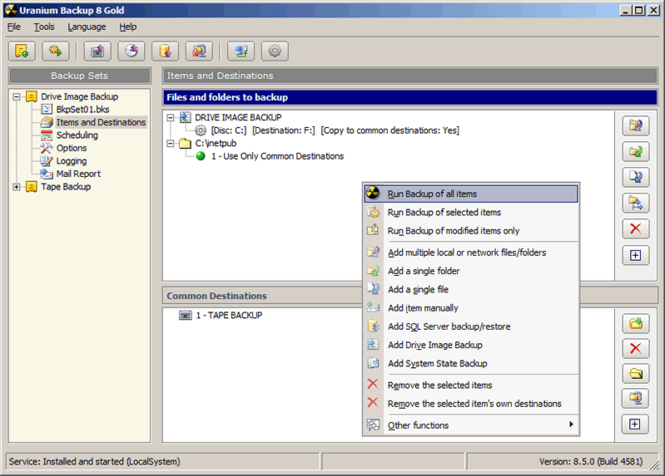Click monitor icon button in destinations panel
This screenshot has height=476, width=665.
[635, 399]
